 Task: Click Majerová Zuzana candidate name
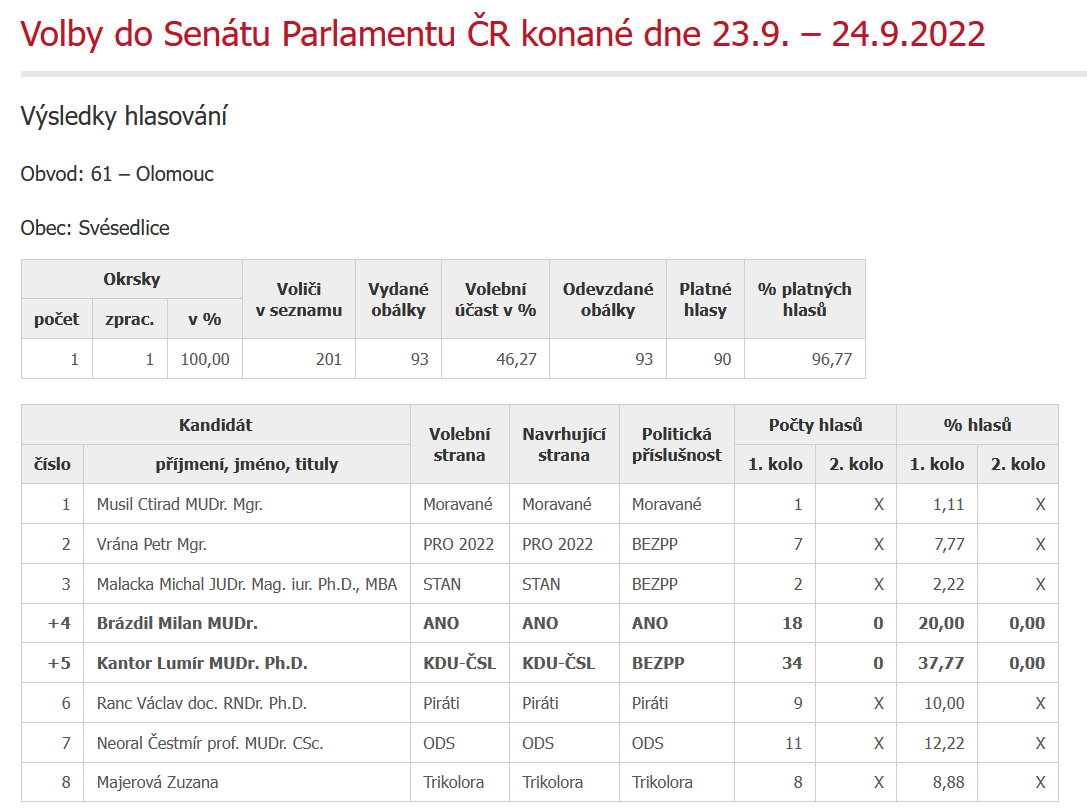coord(157,782)
